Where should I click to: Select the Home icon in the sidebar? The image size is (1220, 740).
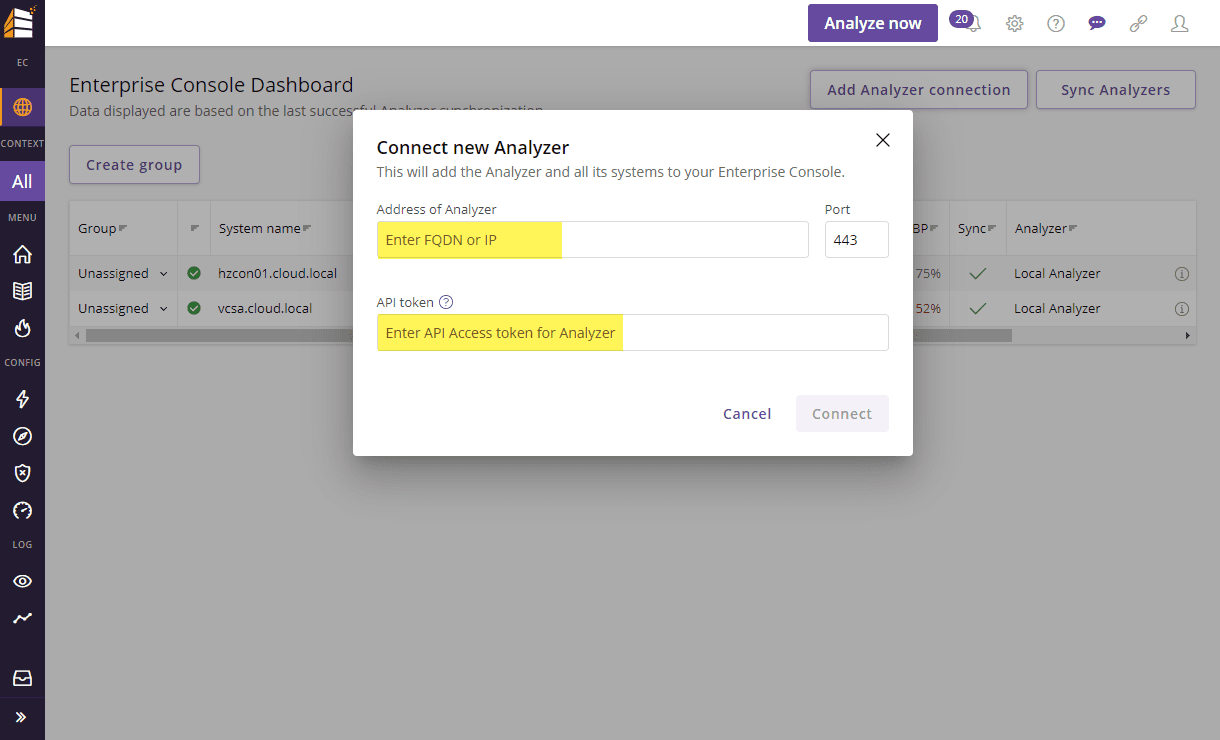point(22,254)
